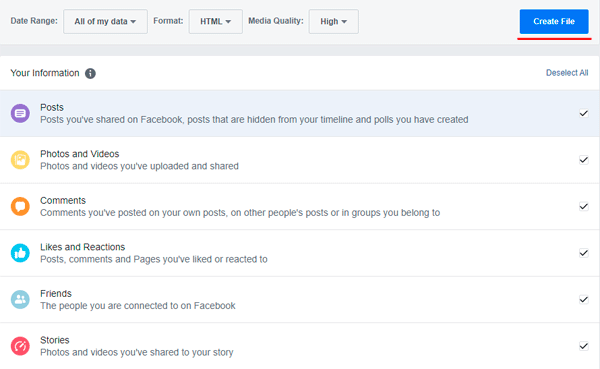Uncheck the Photos and Videos checkbox
Image resolution: width=600 pixels, height=369 pixels.
click(x=584, y=160)
